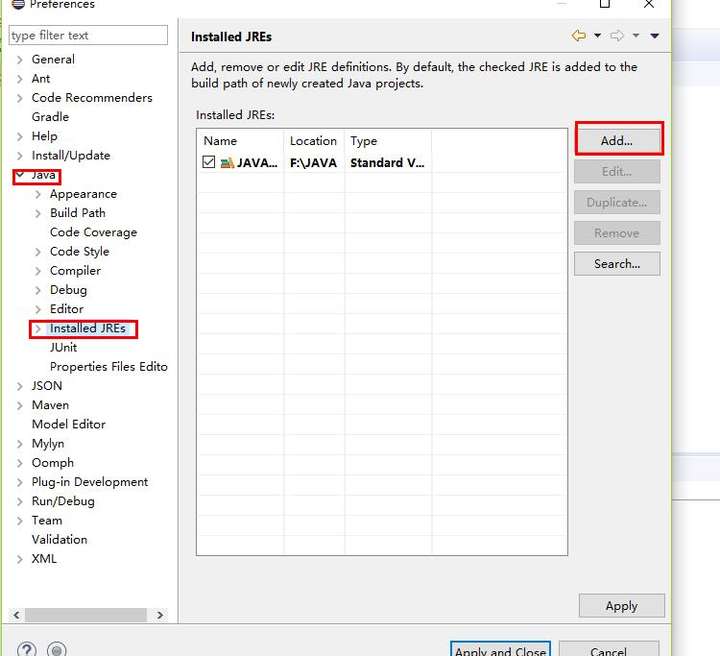Click the Duplicate... button
This screenshot has height=656, width=720.
[617, 202]
